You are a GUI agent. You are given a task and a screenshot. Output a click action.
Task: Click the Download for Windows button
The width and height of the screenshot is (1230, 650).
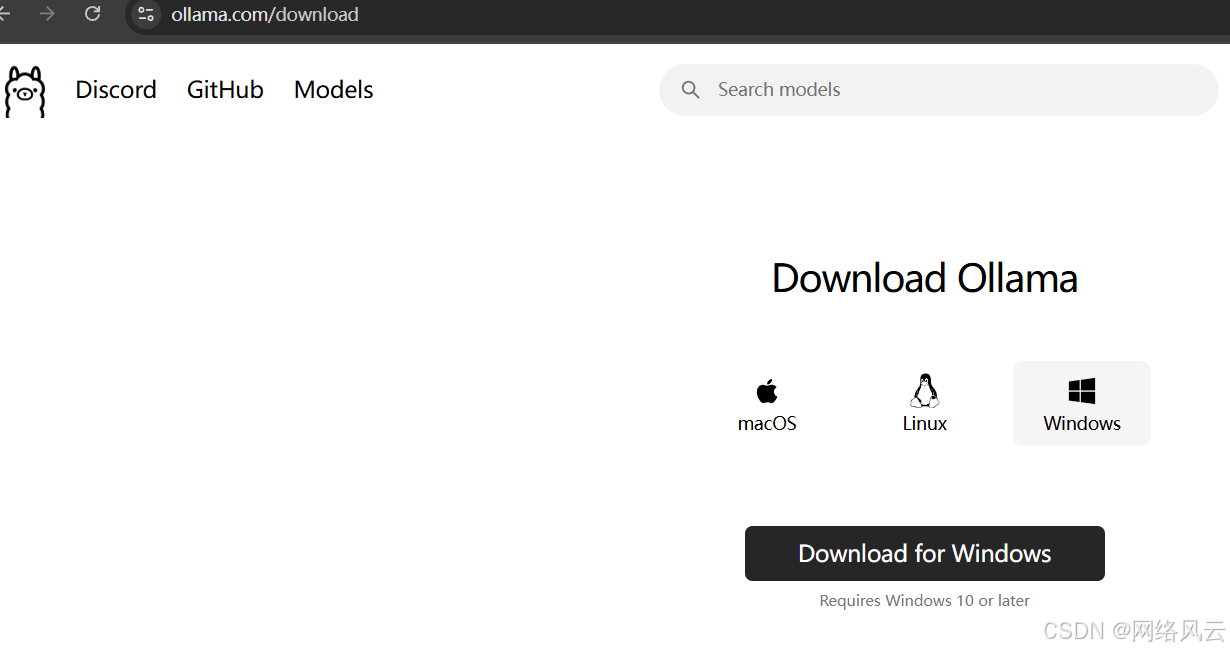(x=925, y=553)
